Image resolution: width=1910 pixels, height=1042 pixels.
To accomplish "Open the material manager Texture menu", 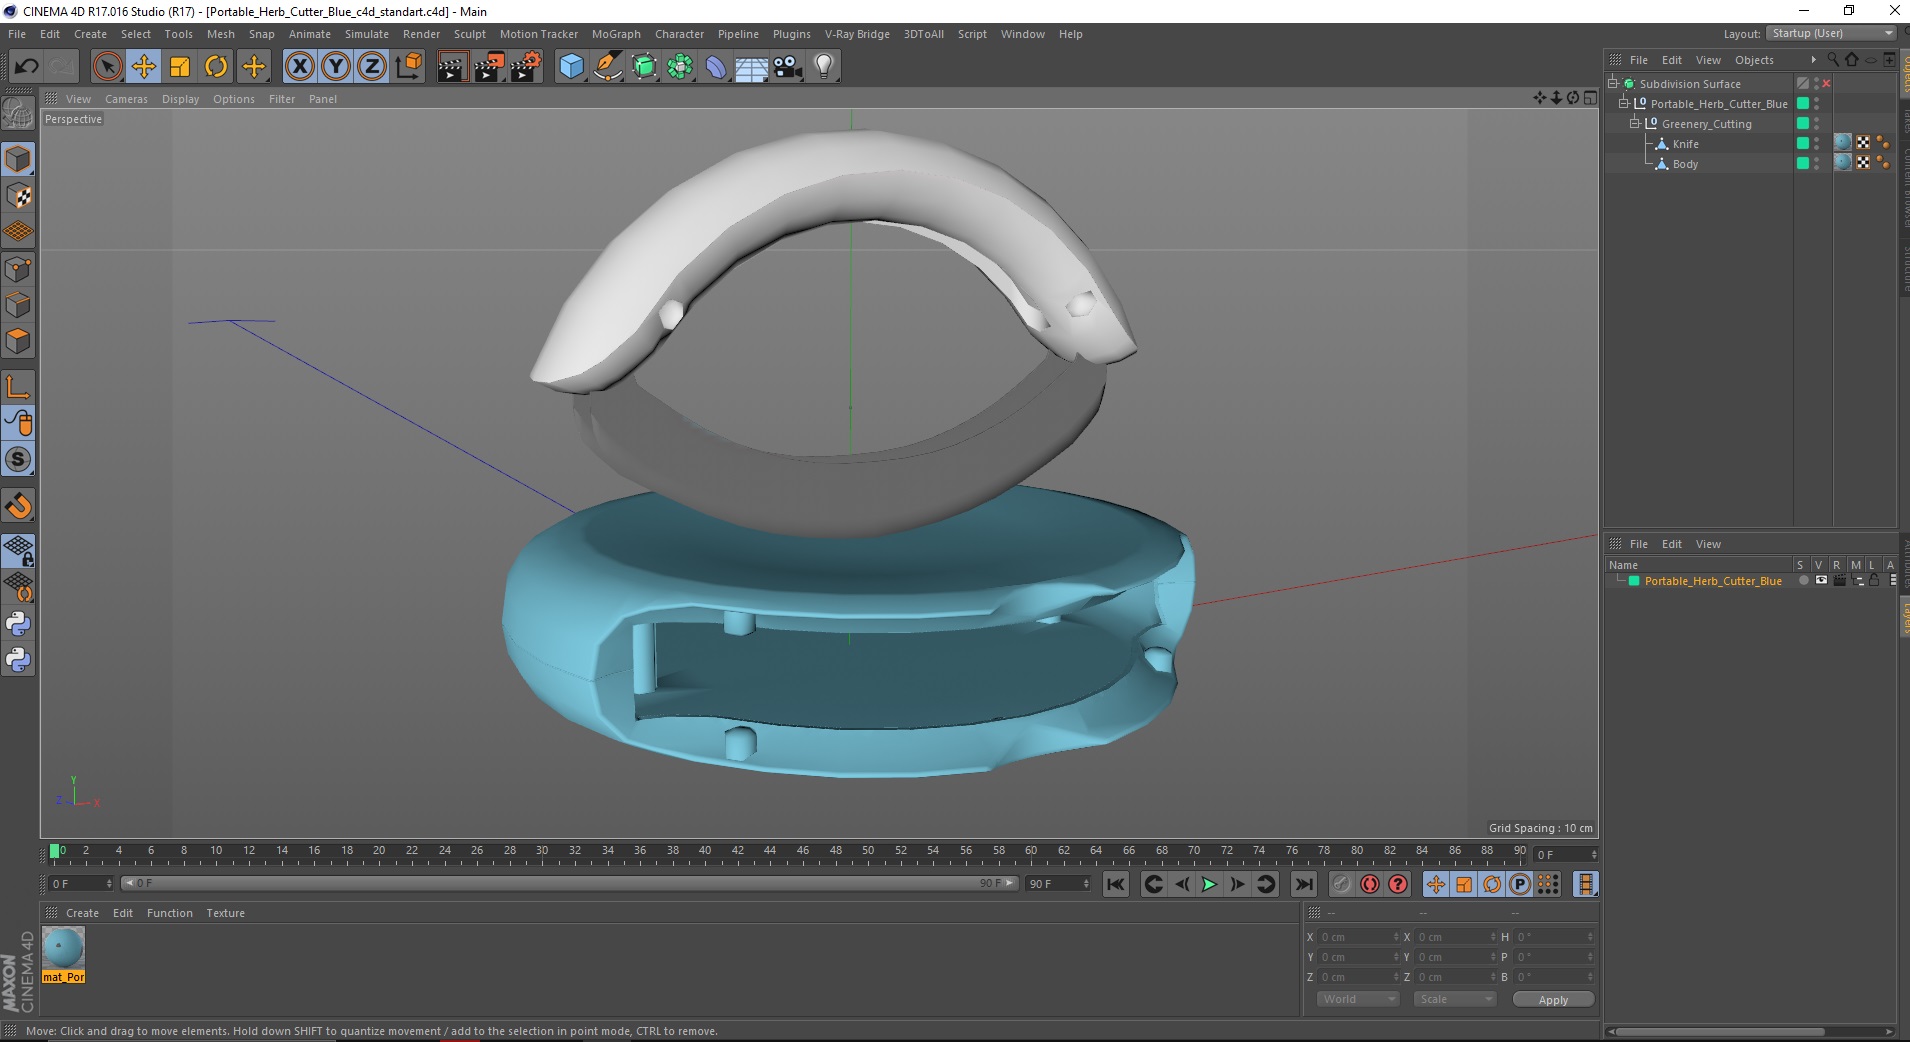I will click(226, 913).
